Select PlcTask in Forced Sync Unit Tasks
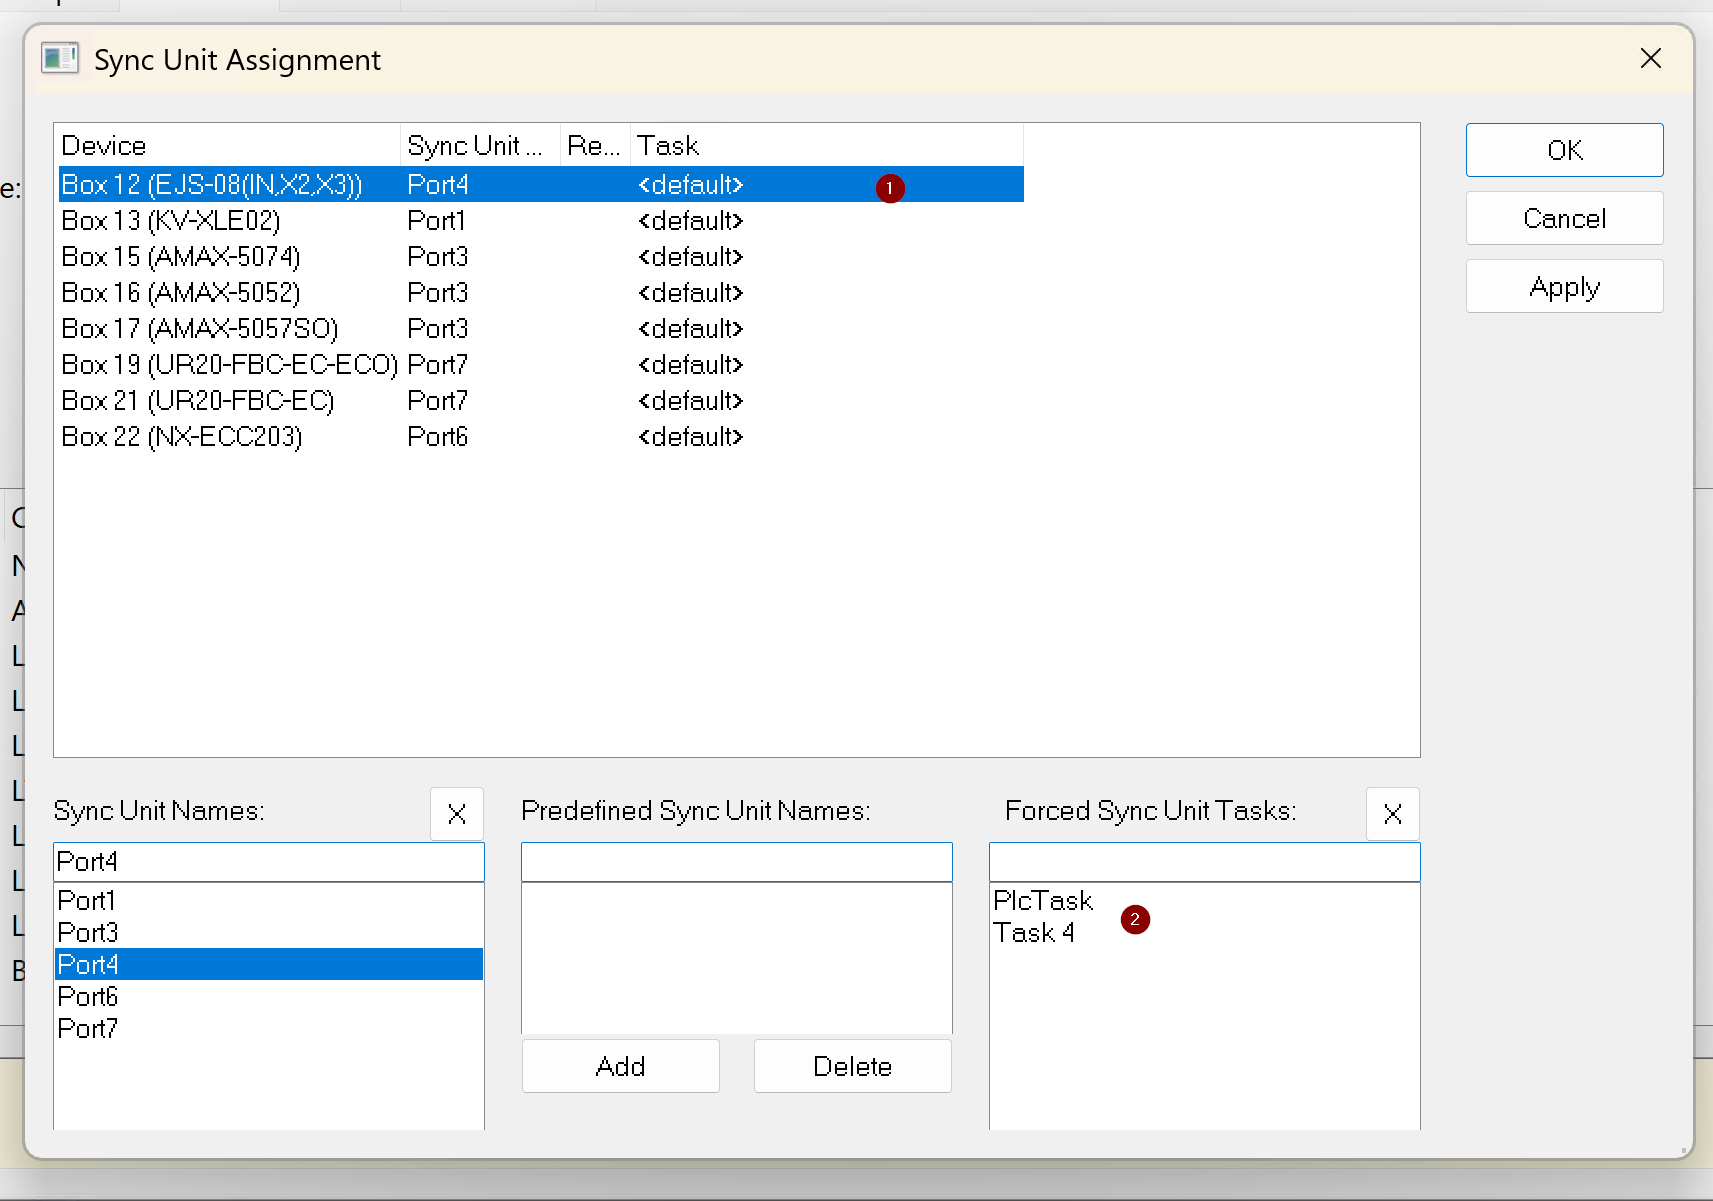Image resolution: width=1713 pixels, height=1201 pixels. click(x=1043, y=901)
